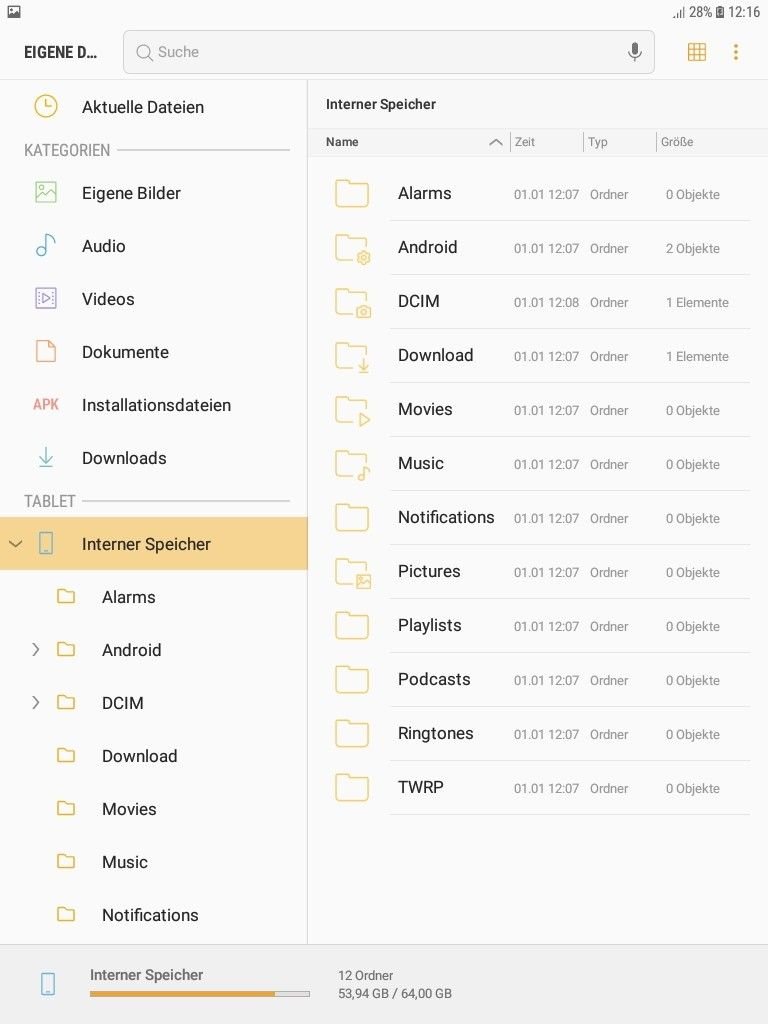
Task: Open the Downloads category arrow icon
Action: click(x=46, y=458)
